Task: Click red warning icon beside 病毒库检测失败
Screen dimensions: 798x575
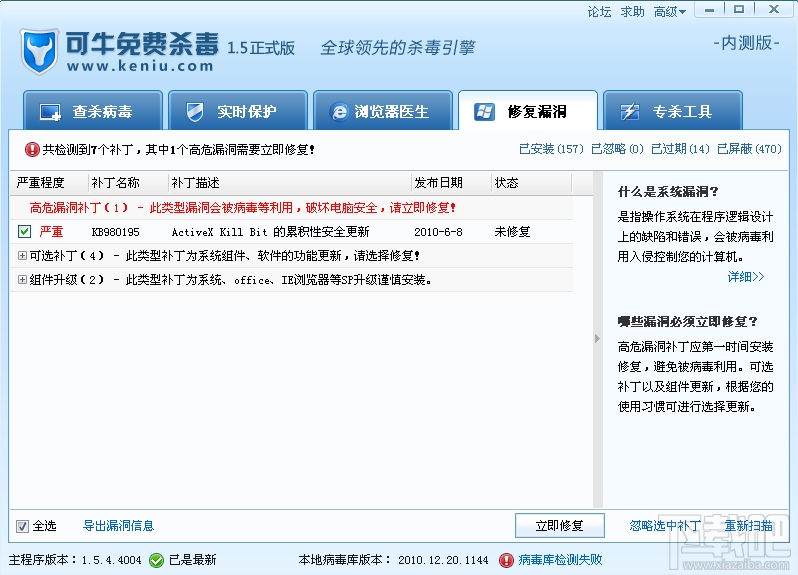Action: tap(506, 560)
